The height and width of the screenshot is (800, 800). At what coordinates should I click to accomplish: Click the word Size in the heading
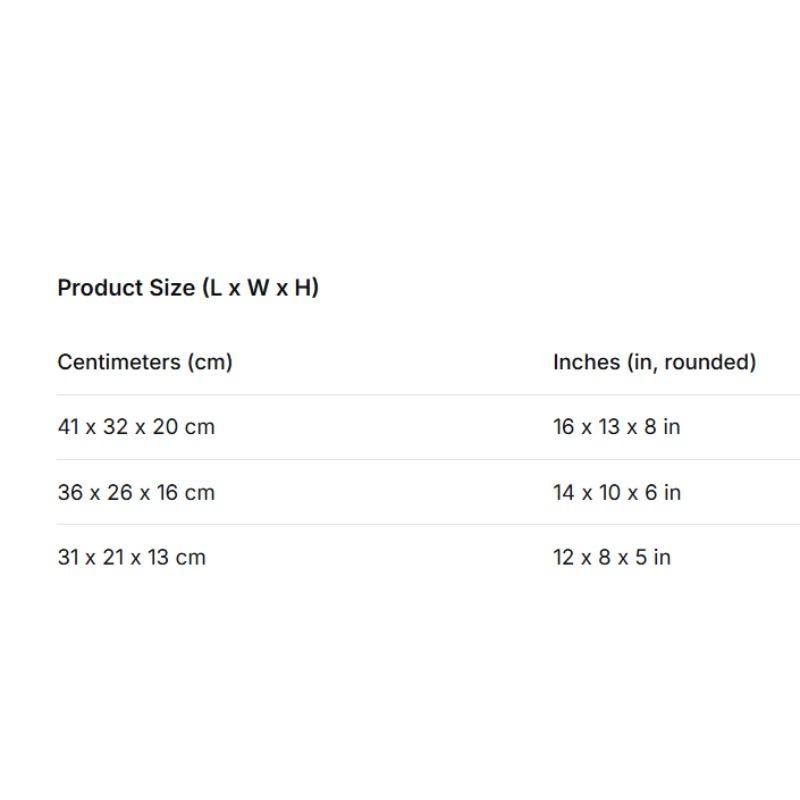coord(172,288)
